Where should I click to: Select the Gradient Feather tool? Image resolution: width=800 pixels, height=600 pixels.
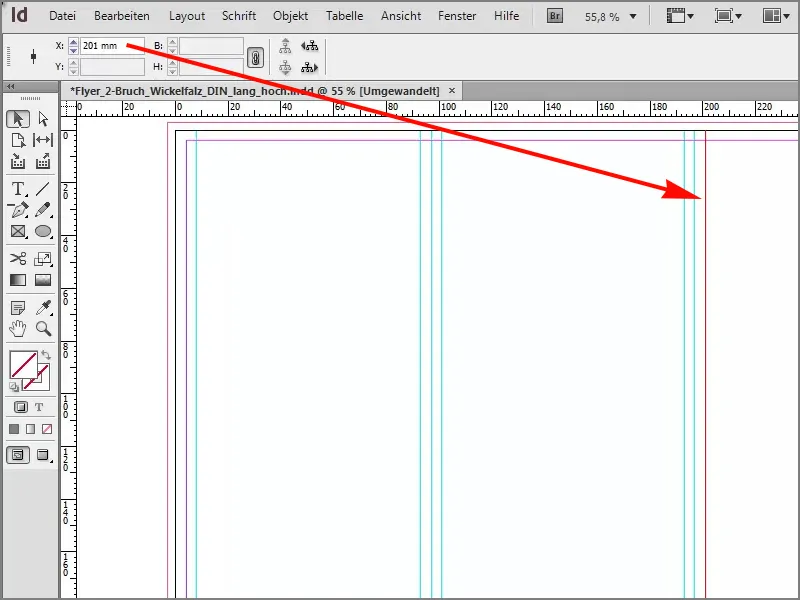point(43,280)
